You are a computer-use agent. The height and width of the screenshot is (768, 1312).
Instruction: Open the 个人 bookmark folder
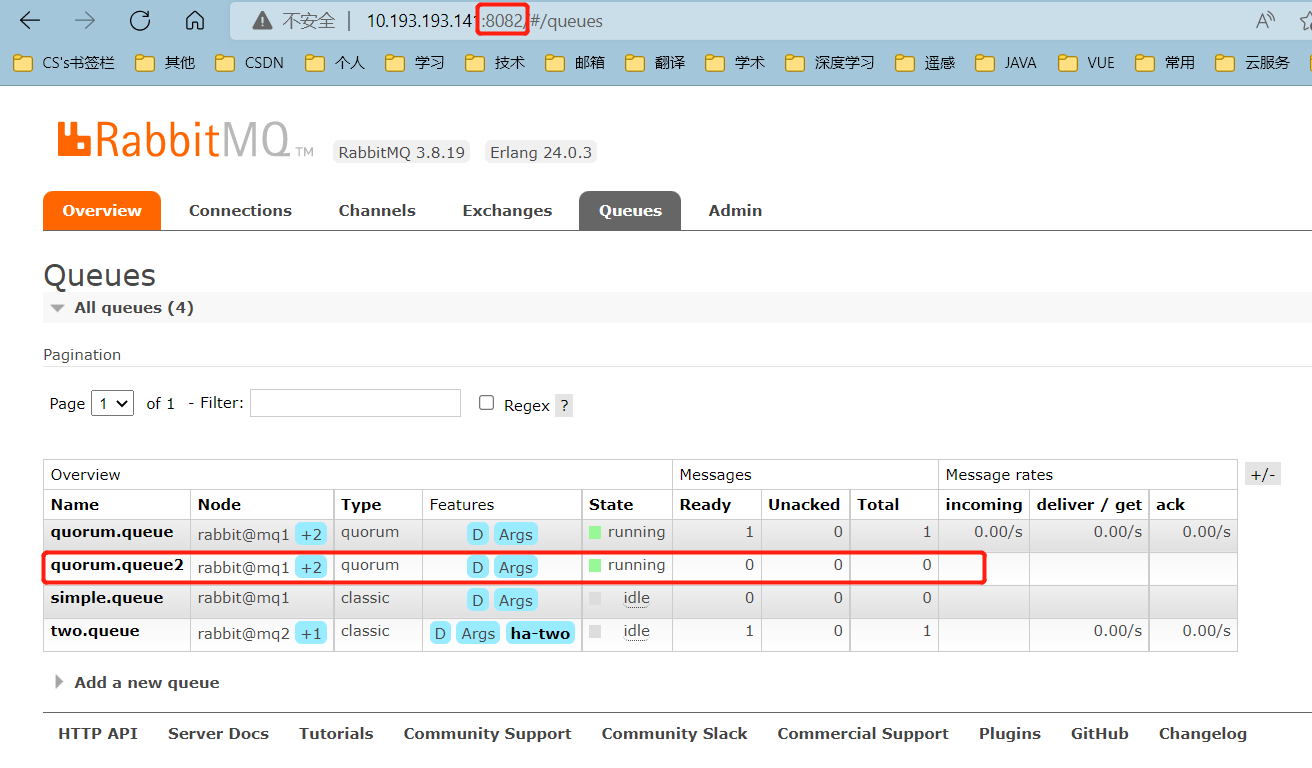click(335, 63)
